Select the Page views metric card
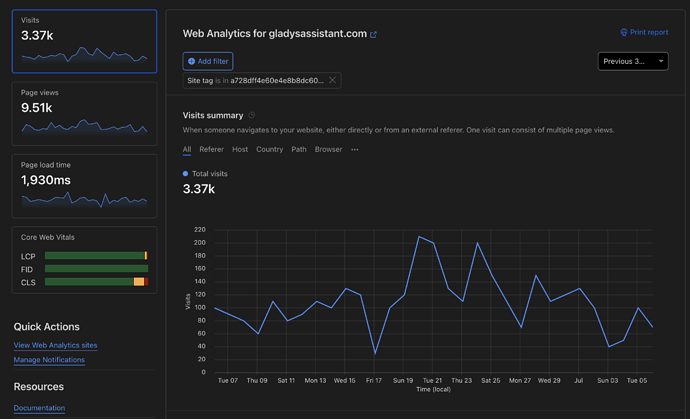This screenshot has width=690, height=419. pos(84,114)
